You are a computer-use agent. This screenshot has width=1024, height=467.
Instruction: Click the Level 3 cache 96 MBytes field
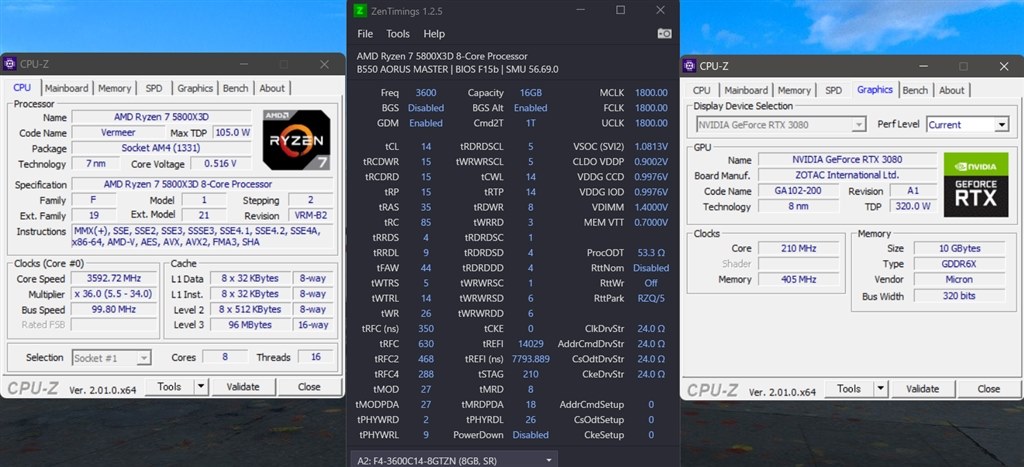click(251, 325)
